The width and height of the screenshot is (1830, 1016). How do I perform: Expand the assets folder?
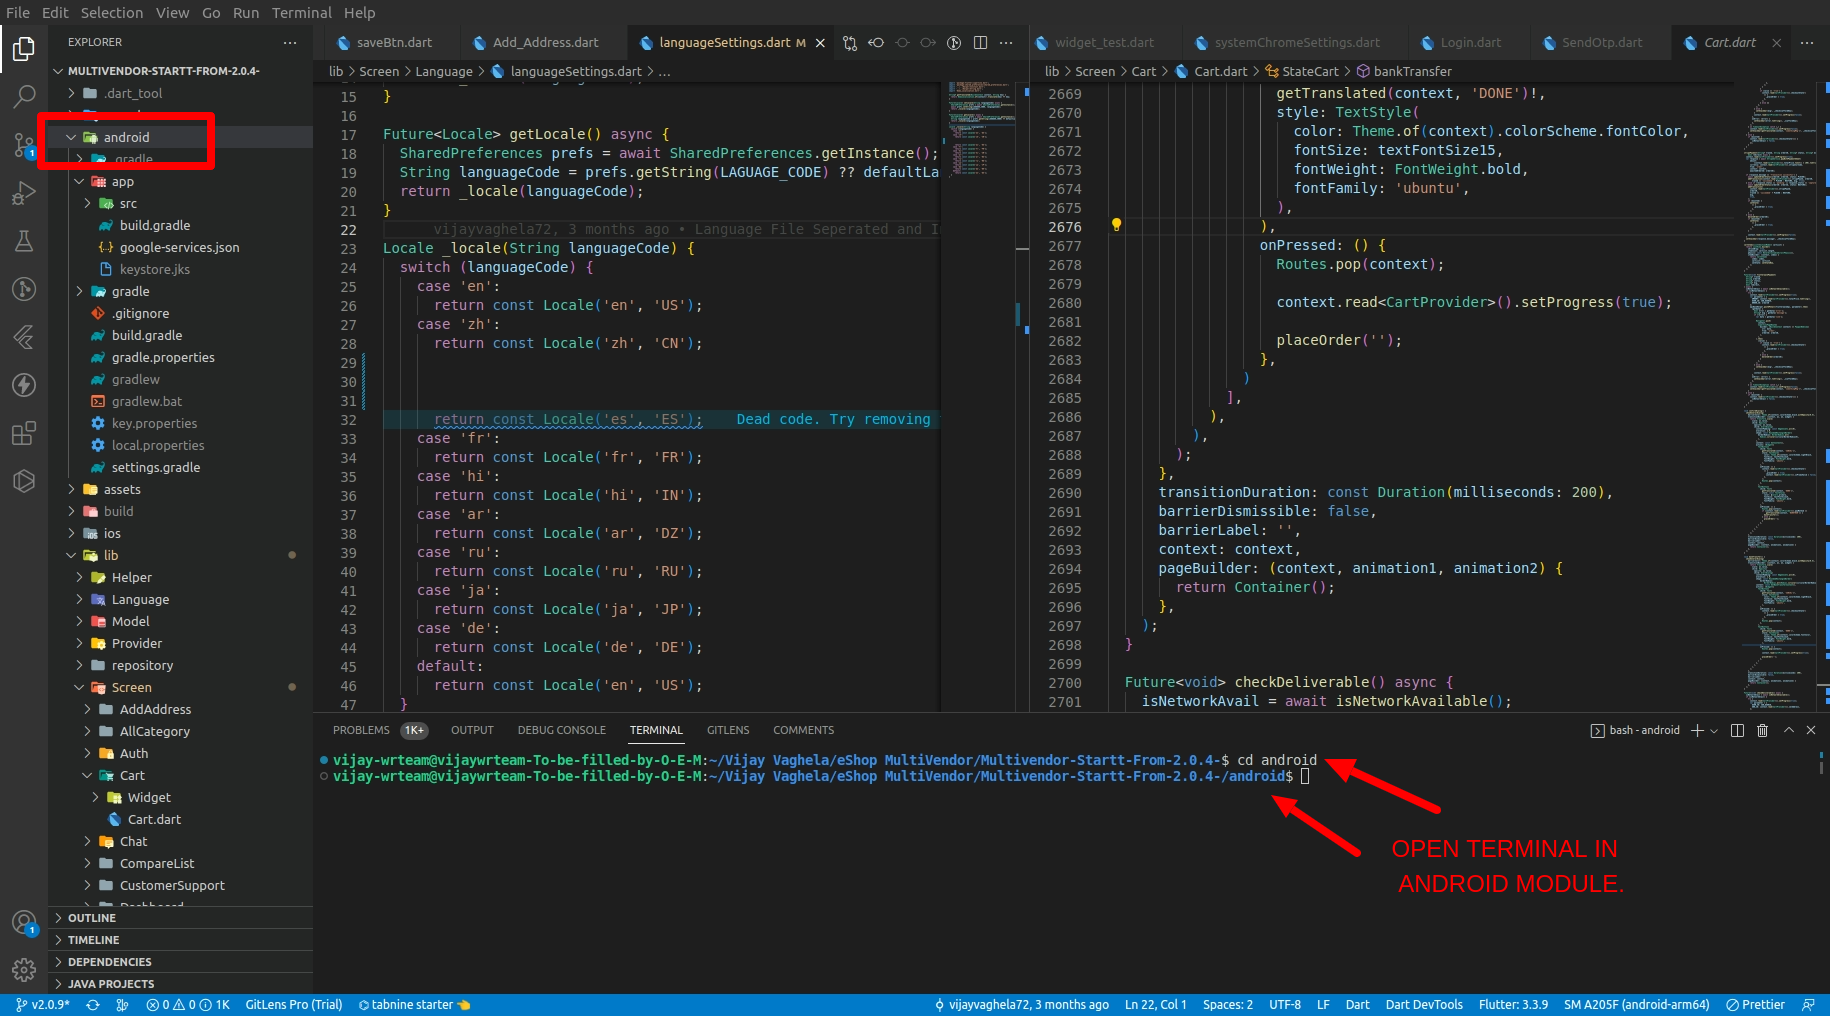[121, 490]
